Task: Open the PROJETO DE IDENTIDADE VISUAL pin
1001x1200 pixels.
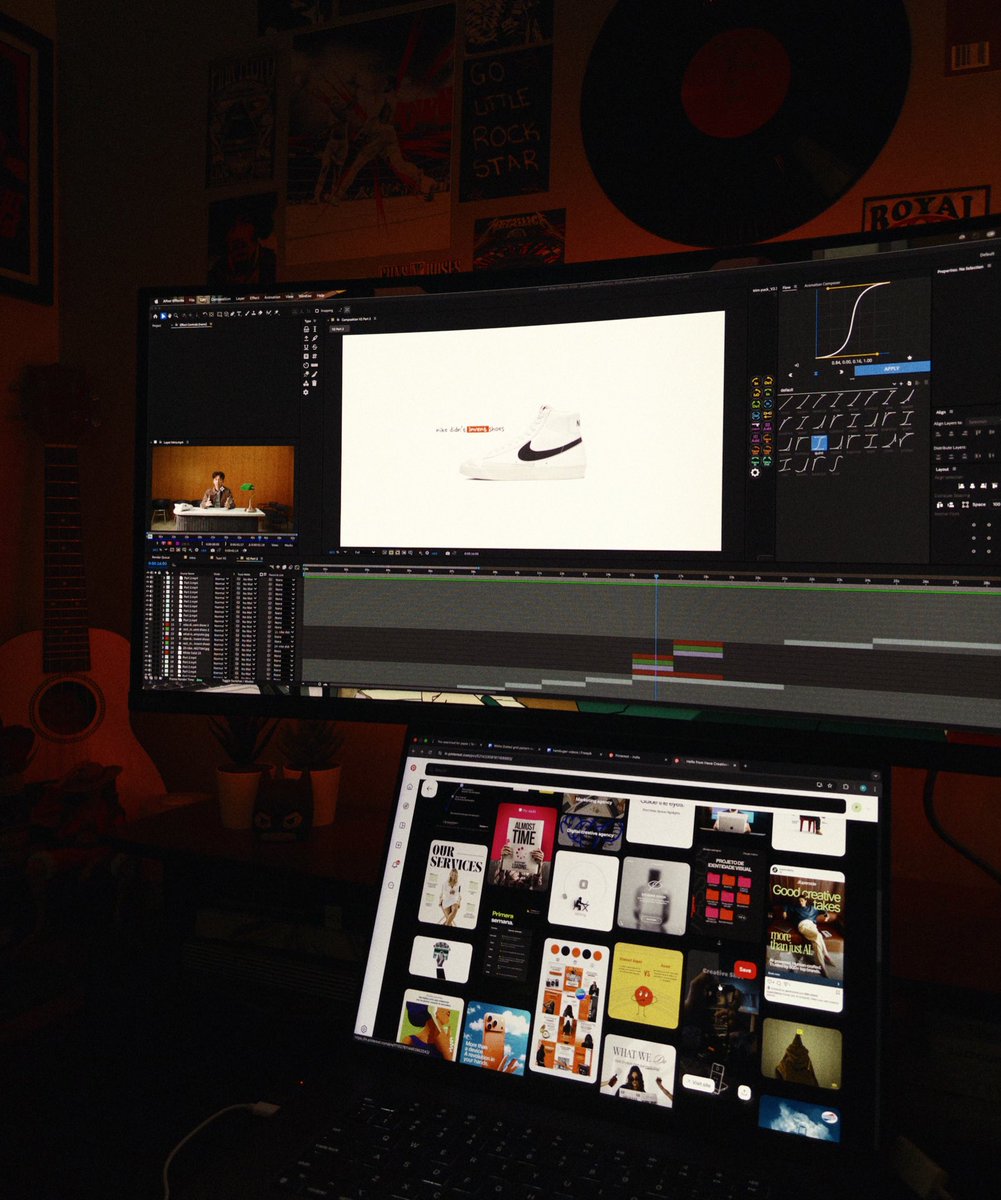Action: [727, 893]
